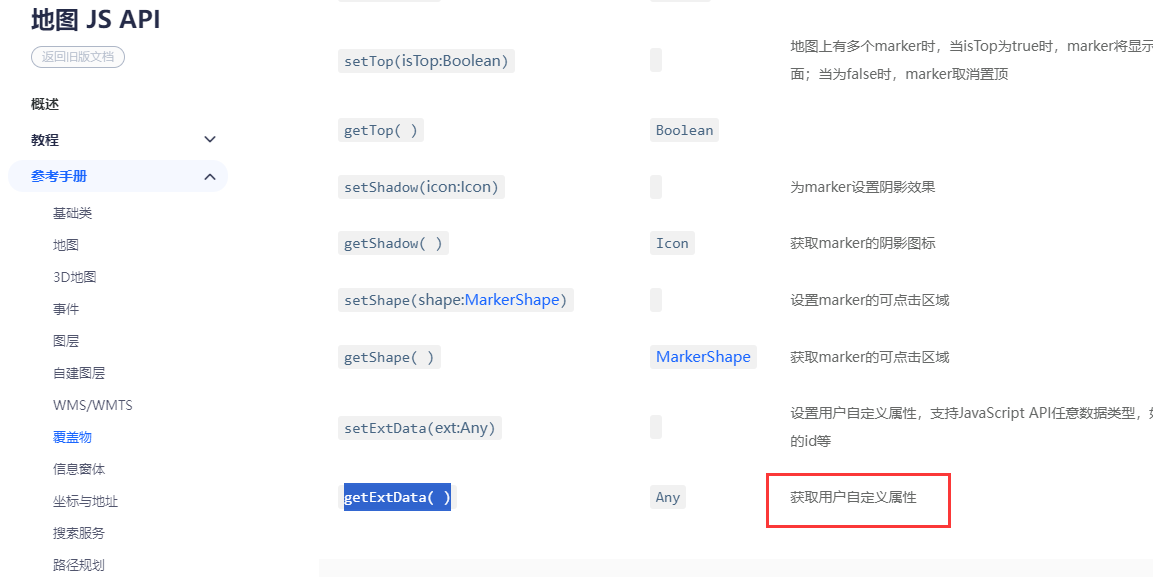The width and height of the screenshot is (1153, 577).
Task: Open 3D地图 reference page
Action: pyautogui.click(x=75, y=277)
